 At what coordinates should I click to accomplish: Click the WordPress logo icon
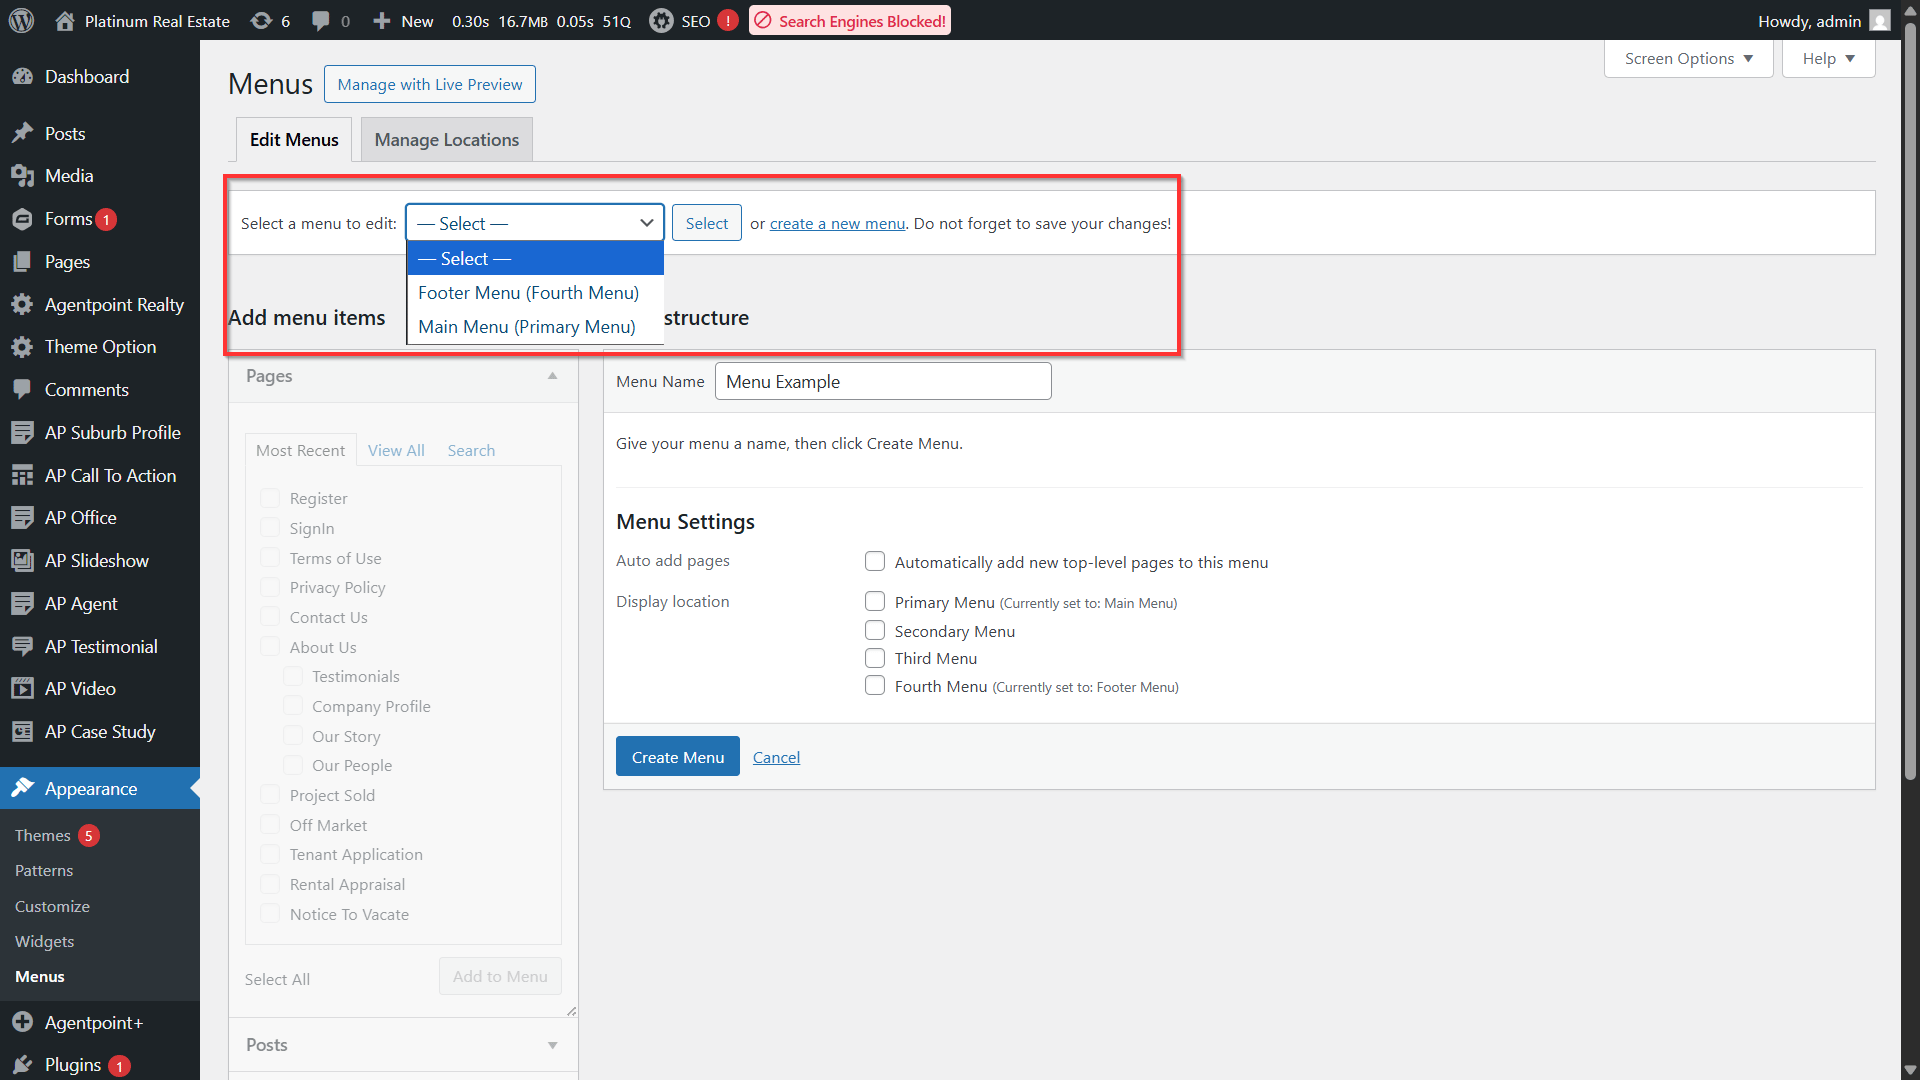(x=22, y=21)
